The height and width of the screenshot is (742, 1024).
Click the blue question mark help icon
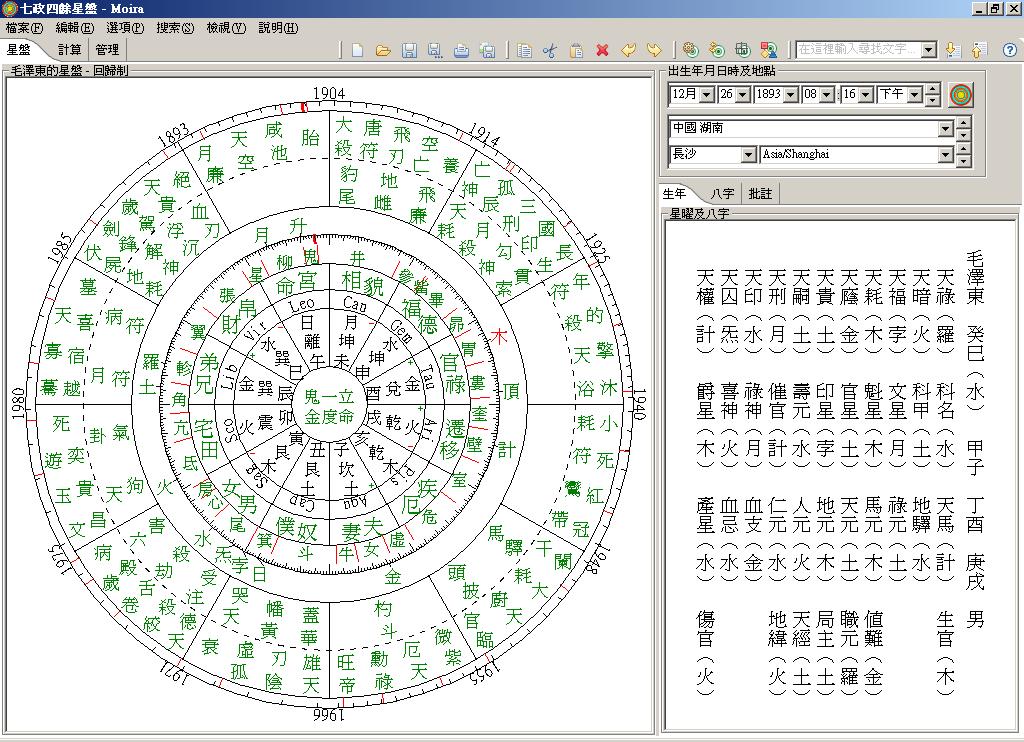(1009, 50)
